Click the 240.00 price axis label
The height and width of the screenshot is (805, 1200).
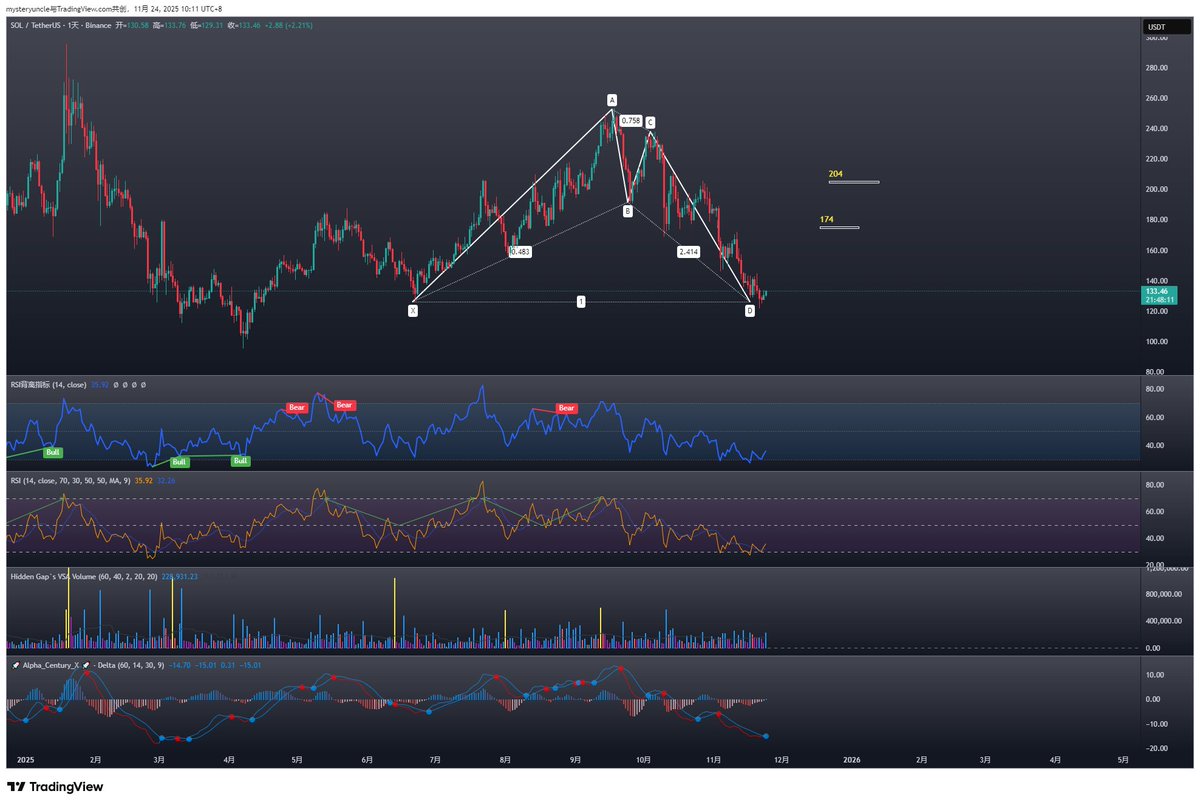[1157, 129]
